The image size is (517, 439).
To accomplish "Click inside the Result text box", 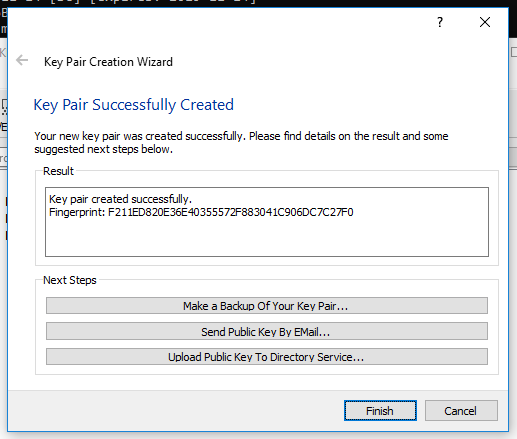I will pos(267,222).
